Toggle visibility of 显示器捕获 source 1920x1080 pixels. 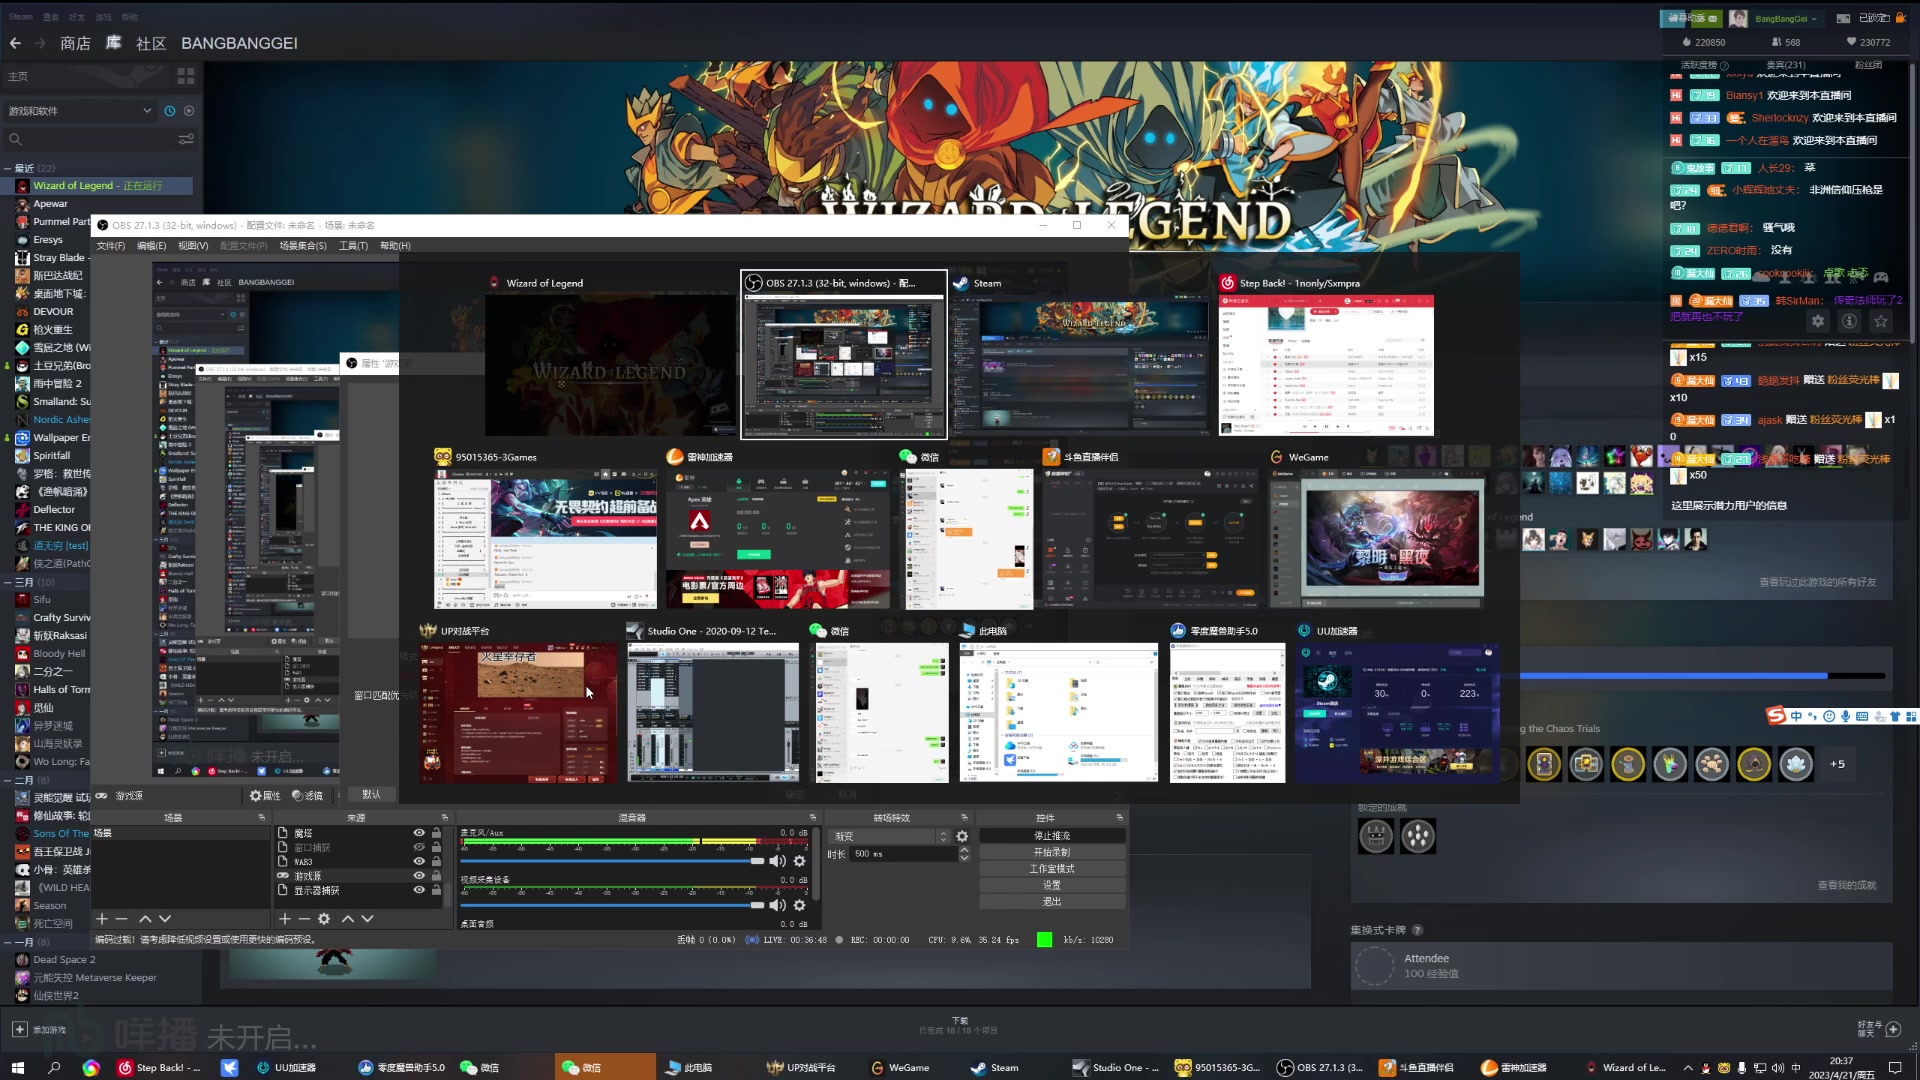[x=419, y=890]
